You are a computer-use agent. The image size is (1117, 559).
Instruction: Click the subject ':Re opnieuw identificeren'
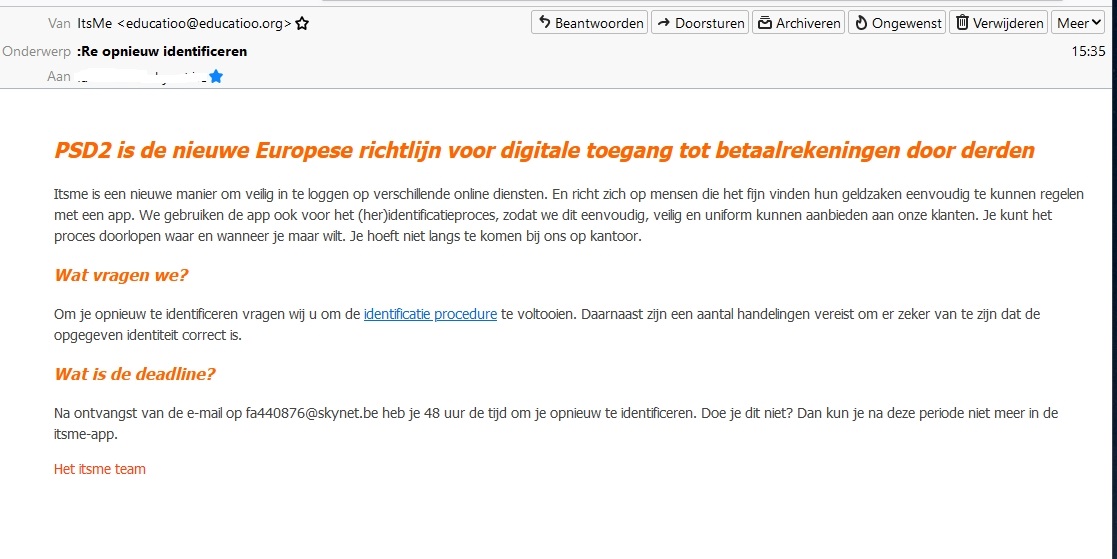(162, 51)
